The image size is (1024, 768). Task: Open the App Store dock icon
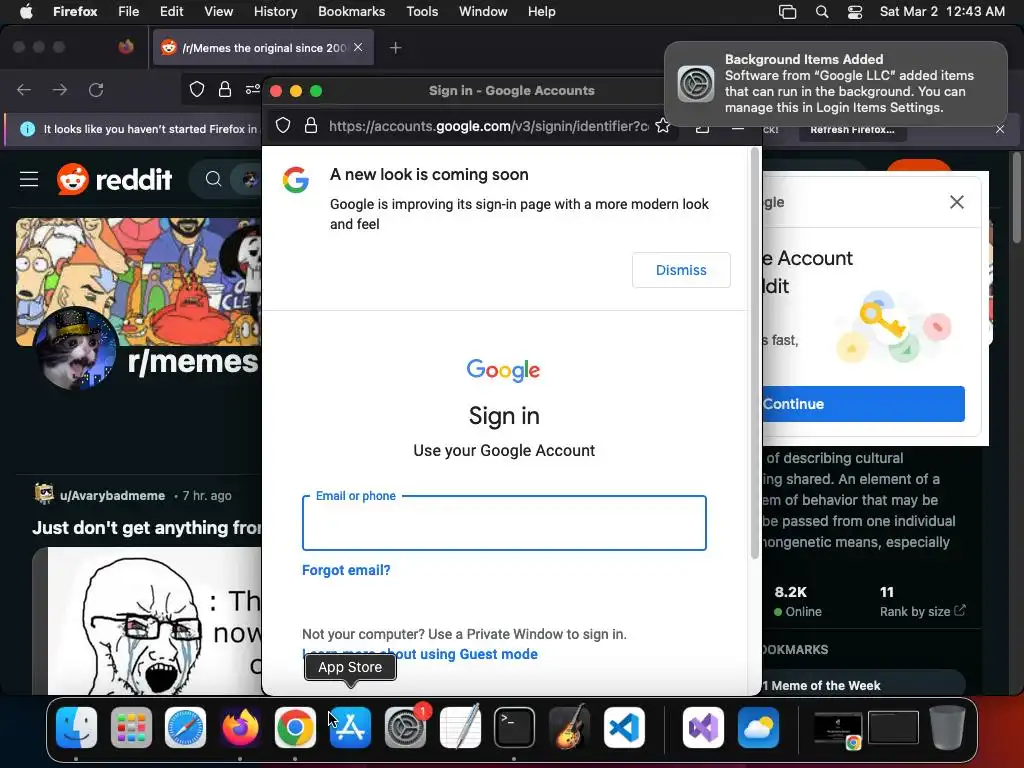click(x=350, y=727)
